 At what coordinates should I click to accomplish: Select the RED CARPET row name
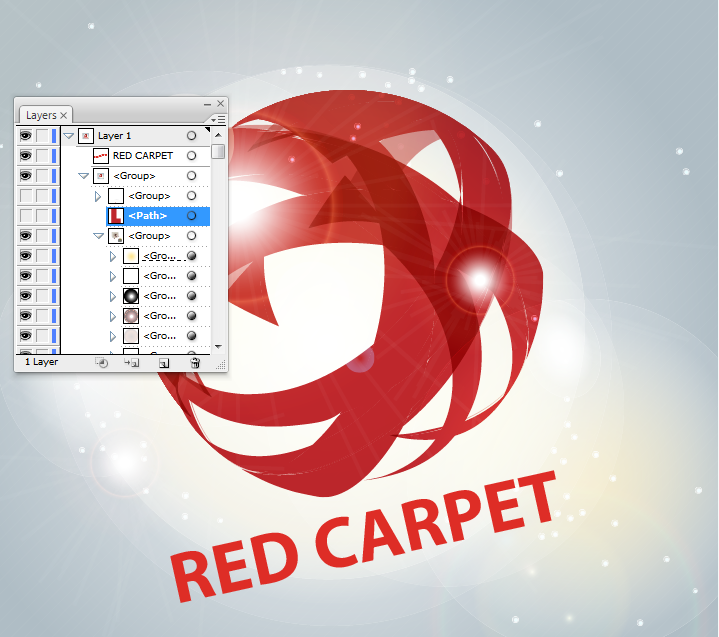pyautogui.click(x=143, y=156)
